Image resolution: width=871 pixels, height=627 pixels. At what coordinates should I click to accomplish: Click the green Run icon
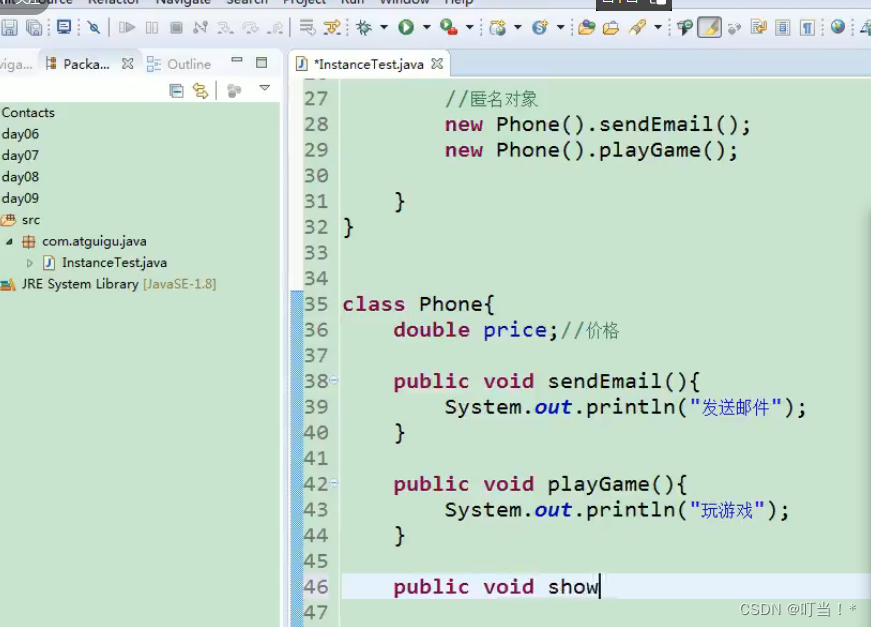(406, 27)
